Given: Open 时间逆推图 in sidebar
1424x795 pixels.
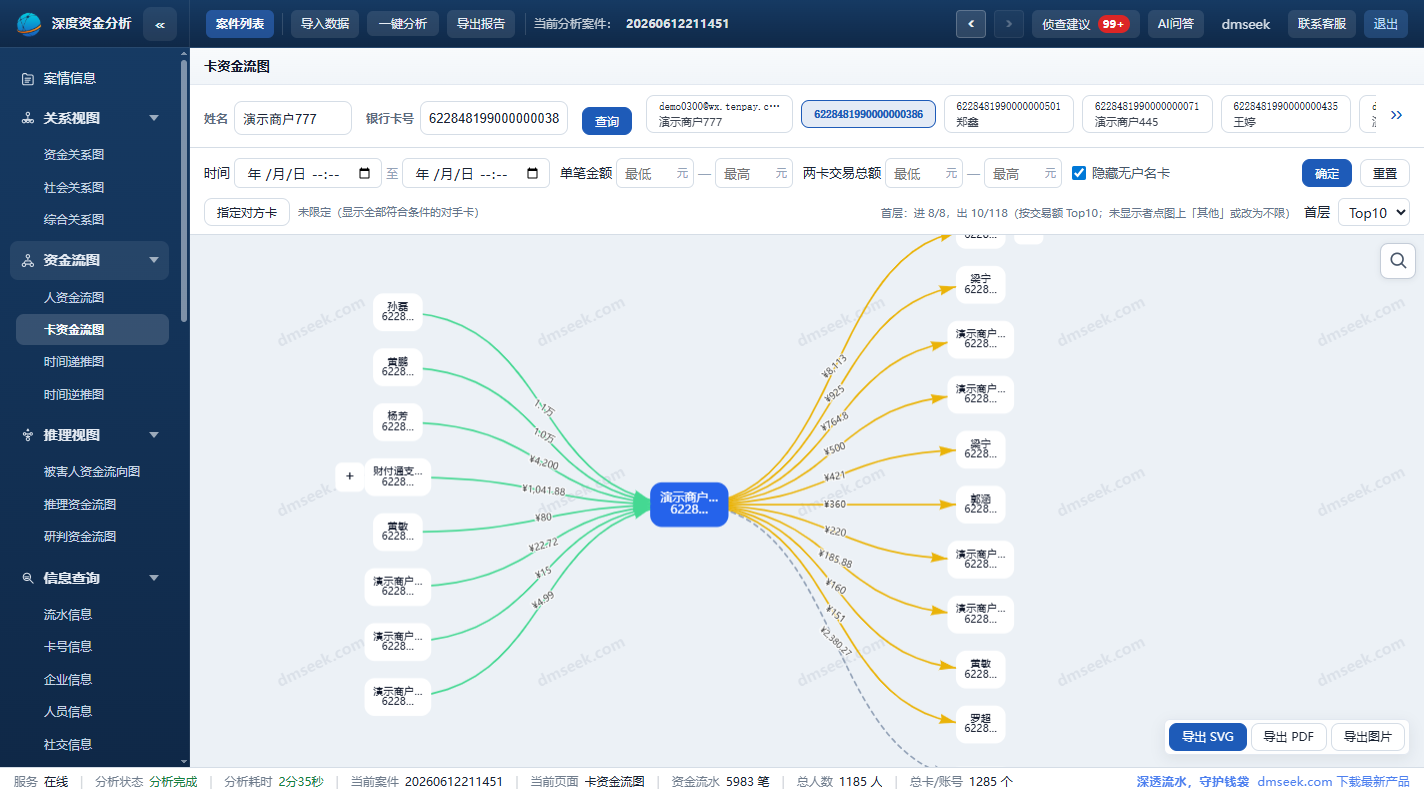Looking at the screenshot, I should [x=74, y=394].
